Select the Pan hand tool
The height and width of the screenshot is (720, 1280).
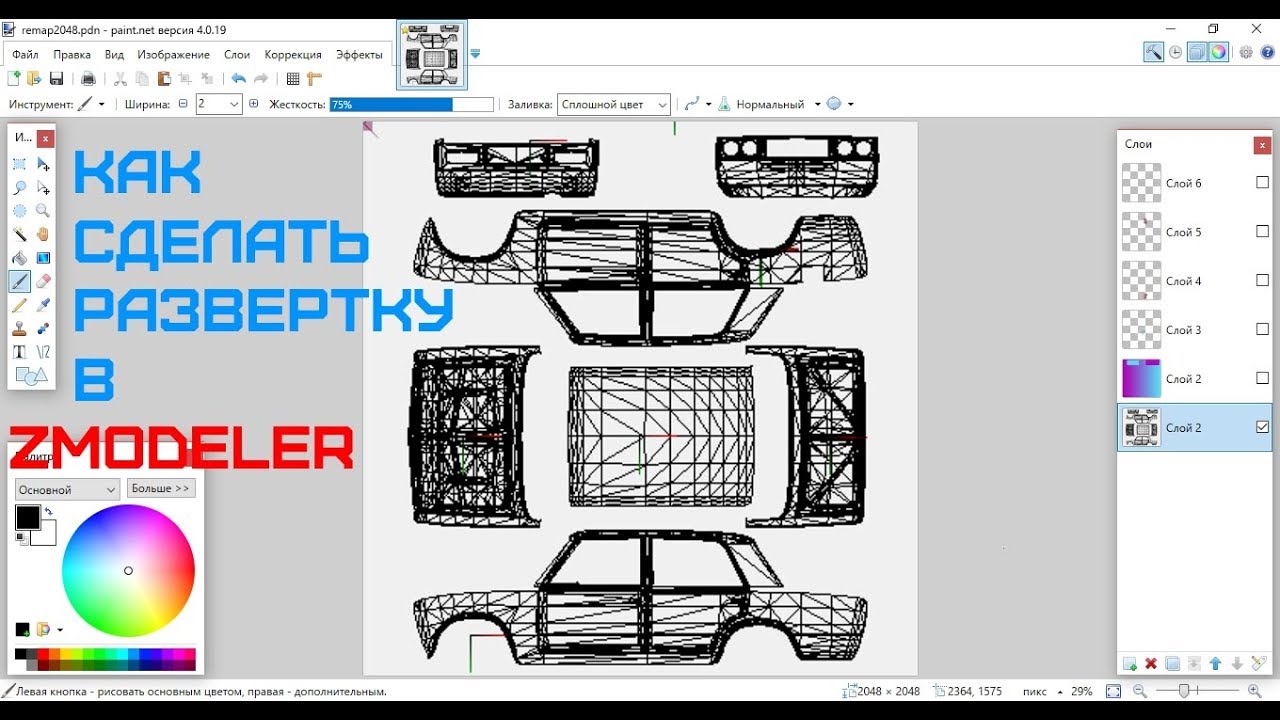(43, 234)
